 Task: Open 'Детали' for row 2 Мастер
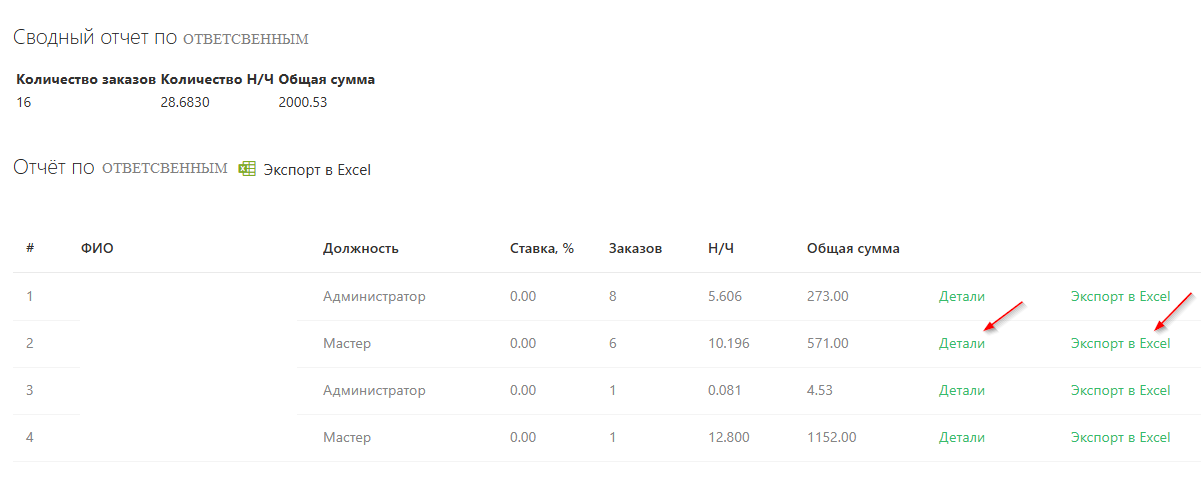962,343
